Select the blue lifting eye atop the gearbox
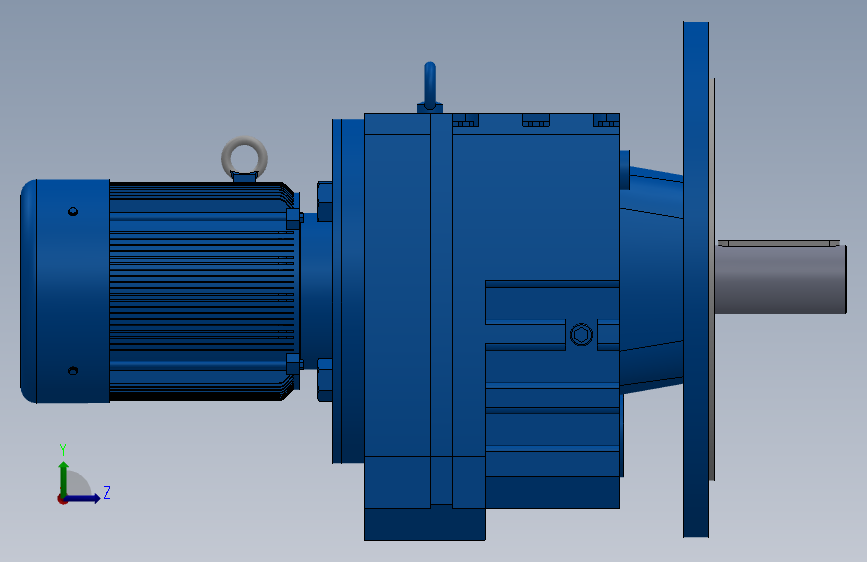 [x=430, y=86]
